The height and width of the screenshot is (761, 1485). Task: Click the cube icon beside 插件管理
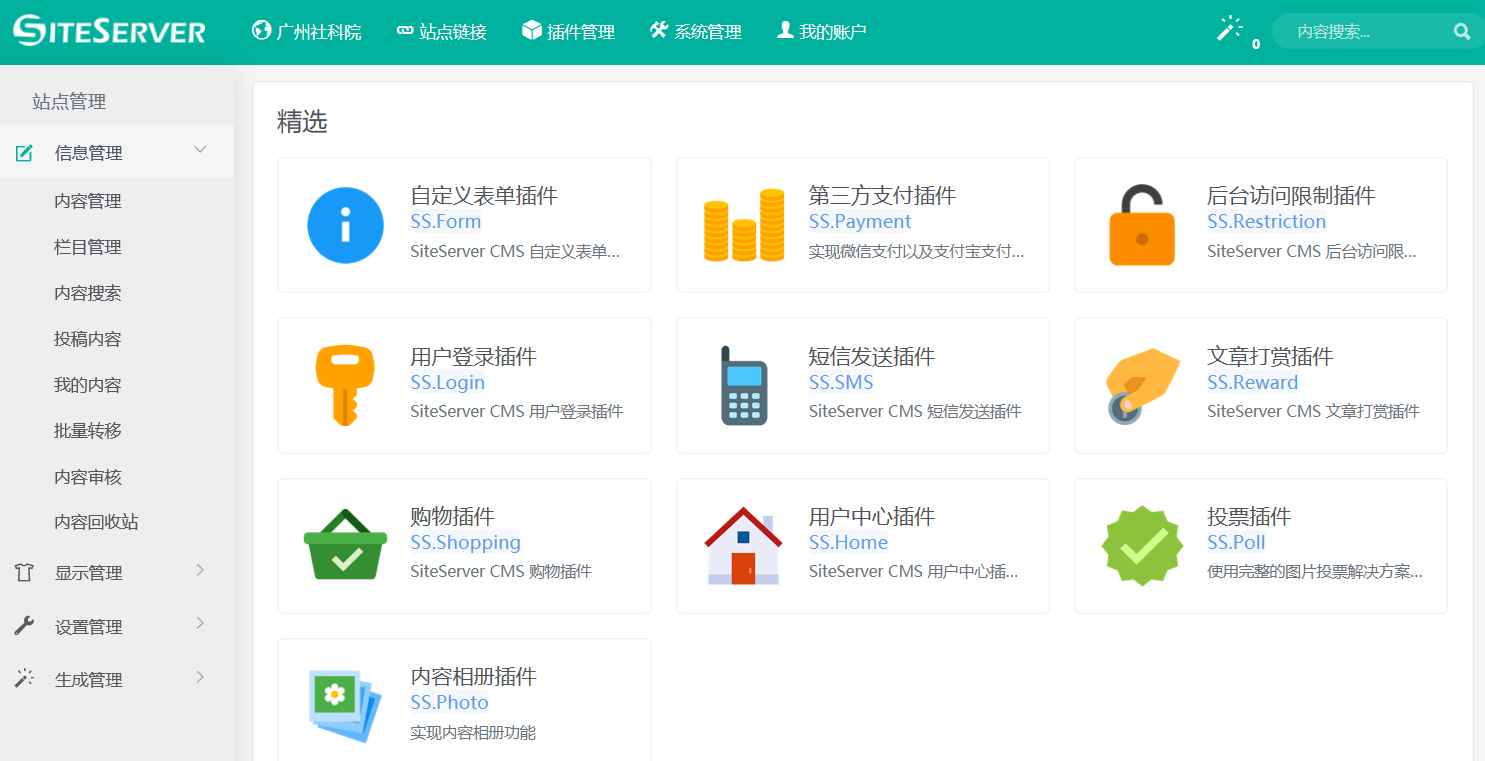pos(531,31)
